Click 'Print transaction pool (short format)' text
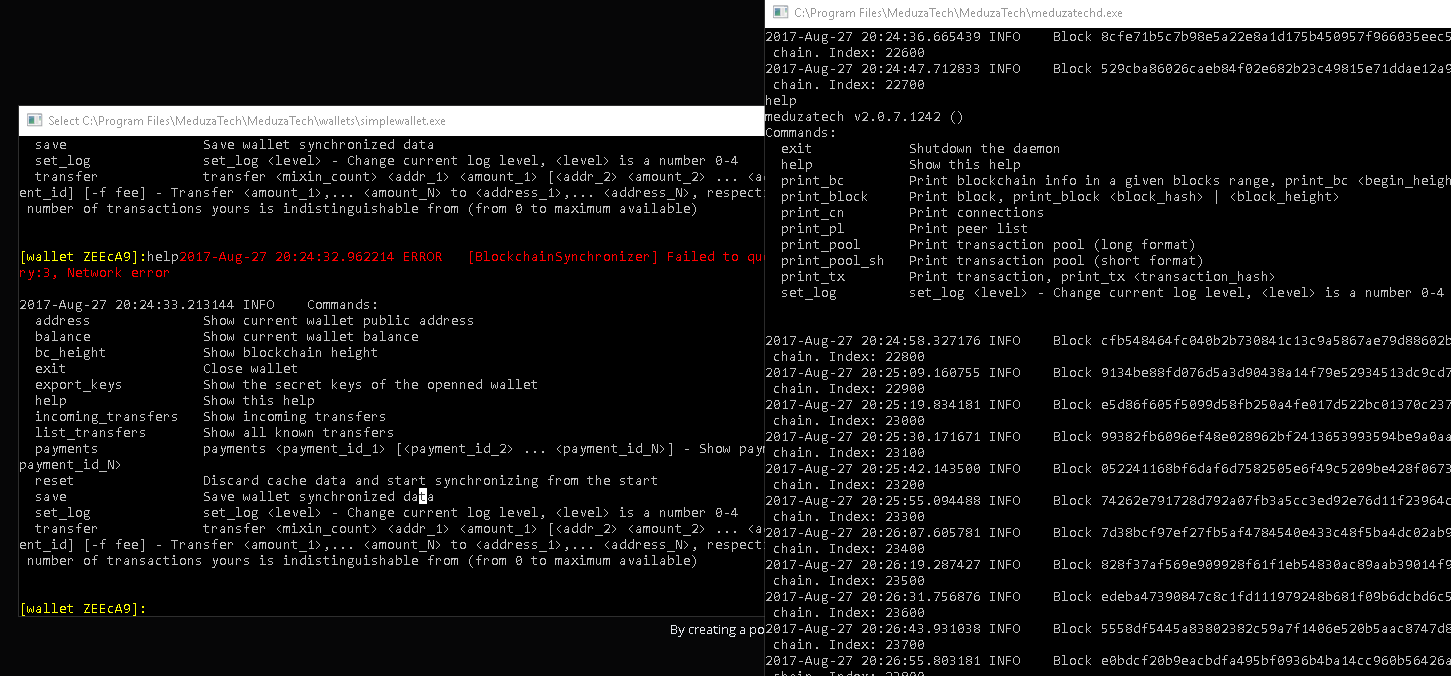Image resolution: width=1451 pixels, height=676 pixels. (1057, 261)
